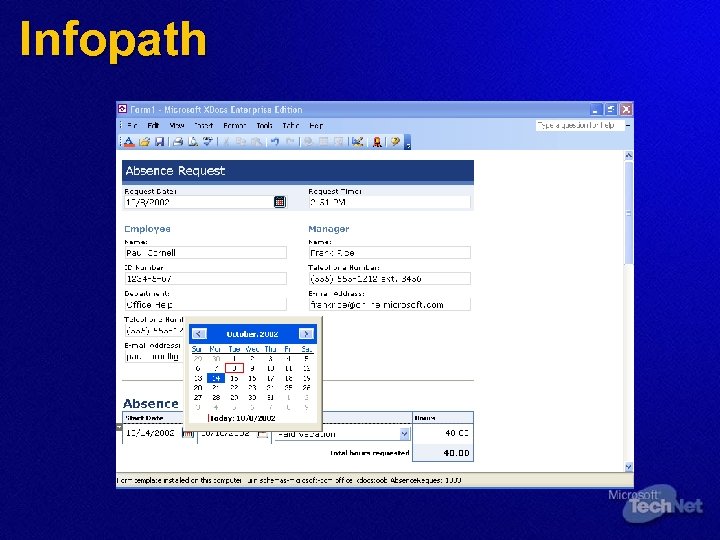Open the Format menu
This screenshot has width=720, height=540.
(x=235, y=125)
